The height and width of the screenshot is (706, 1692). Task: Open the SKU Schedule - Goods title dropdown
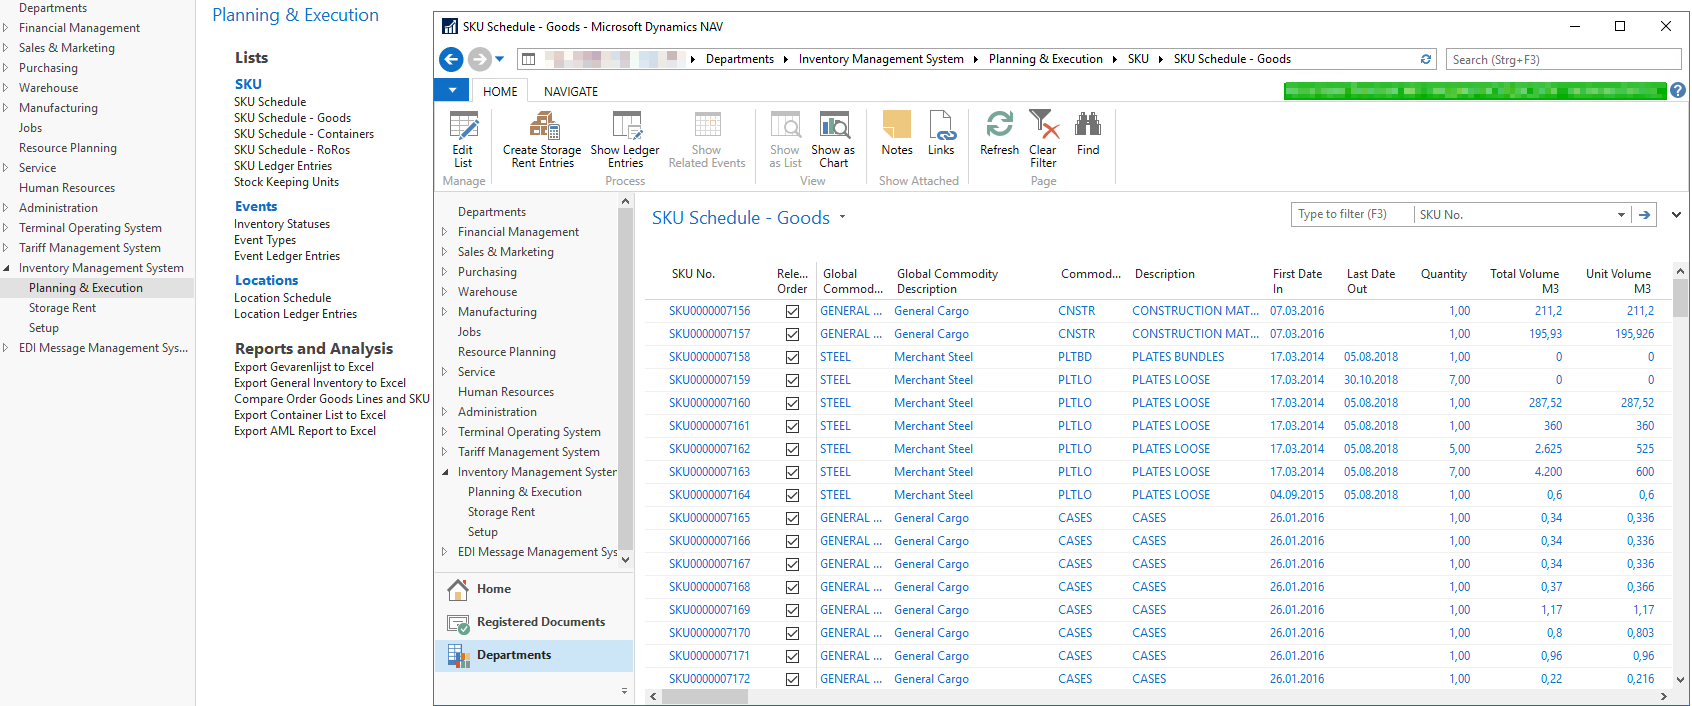coord(842,217)
